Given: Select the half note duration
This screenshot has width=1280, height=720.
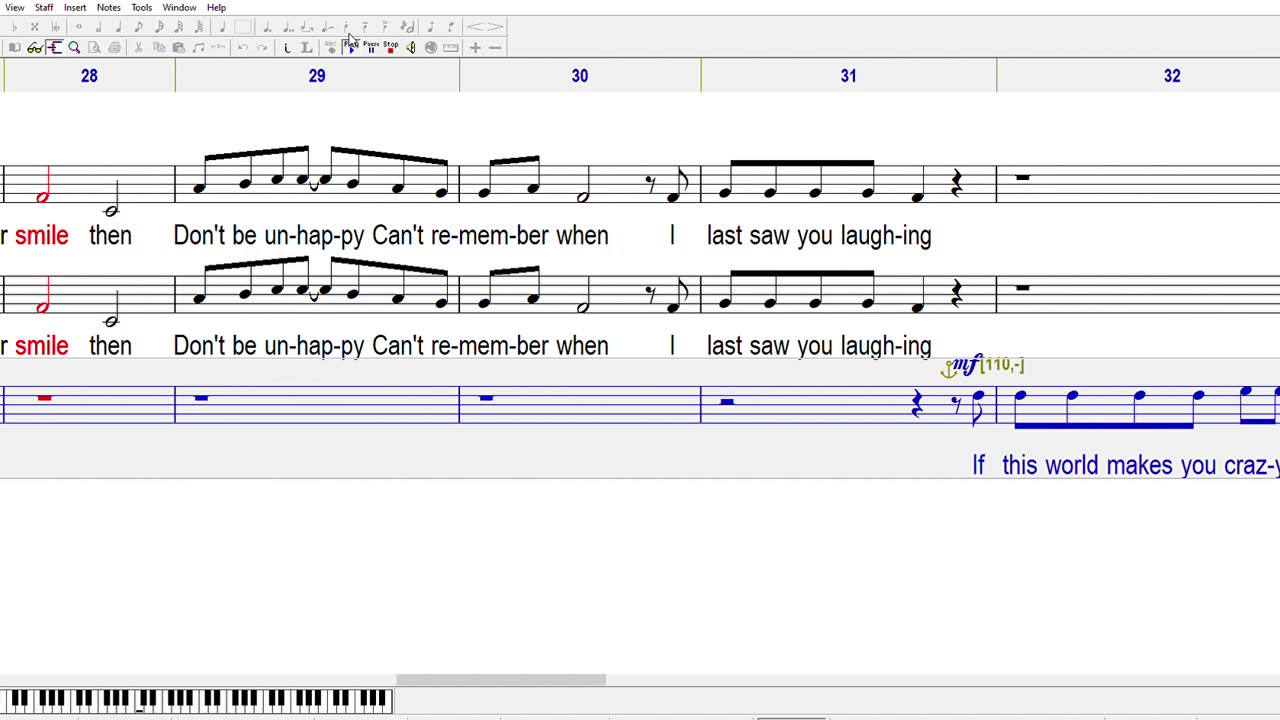Looking at the screenshot, I should [x=98, y=27].
